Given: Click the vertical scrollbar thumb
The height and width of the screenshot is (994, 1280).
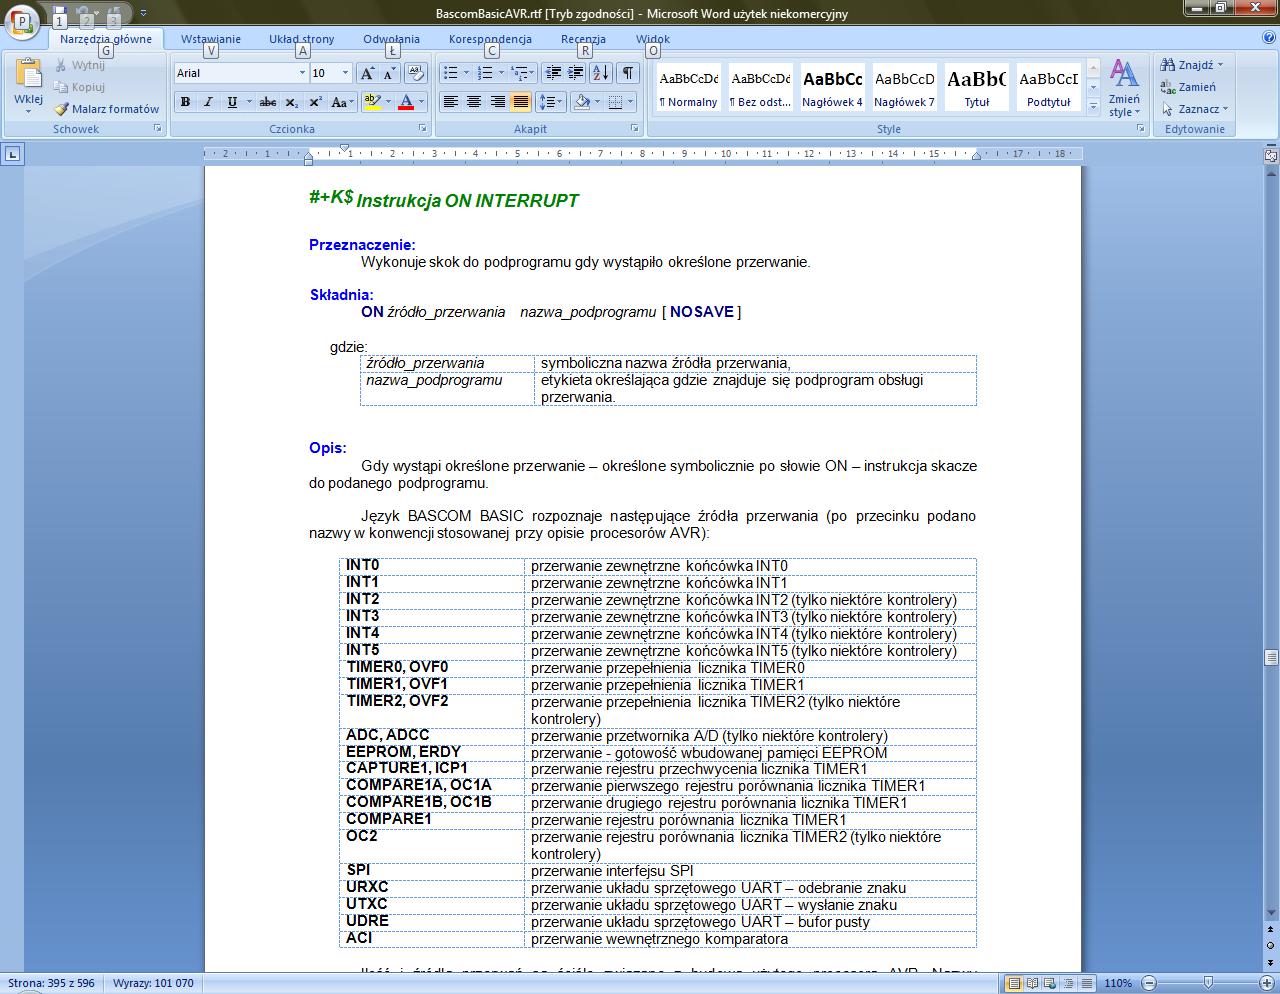Looking at the screenshot, I should (1271, 657).
